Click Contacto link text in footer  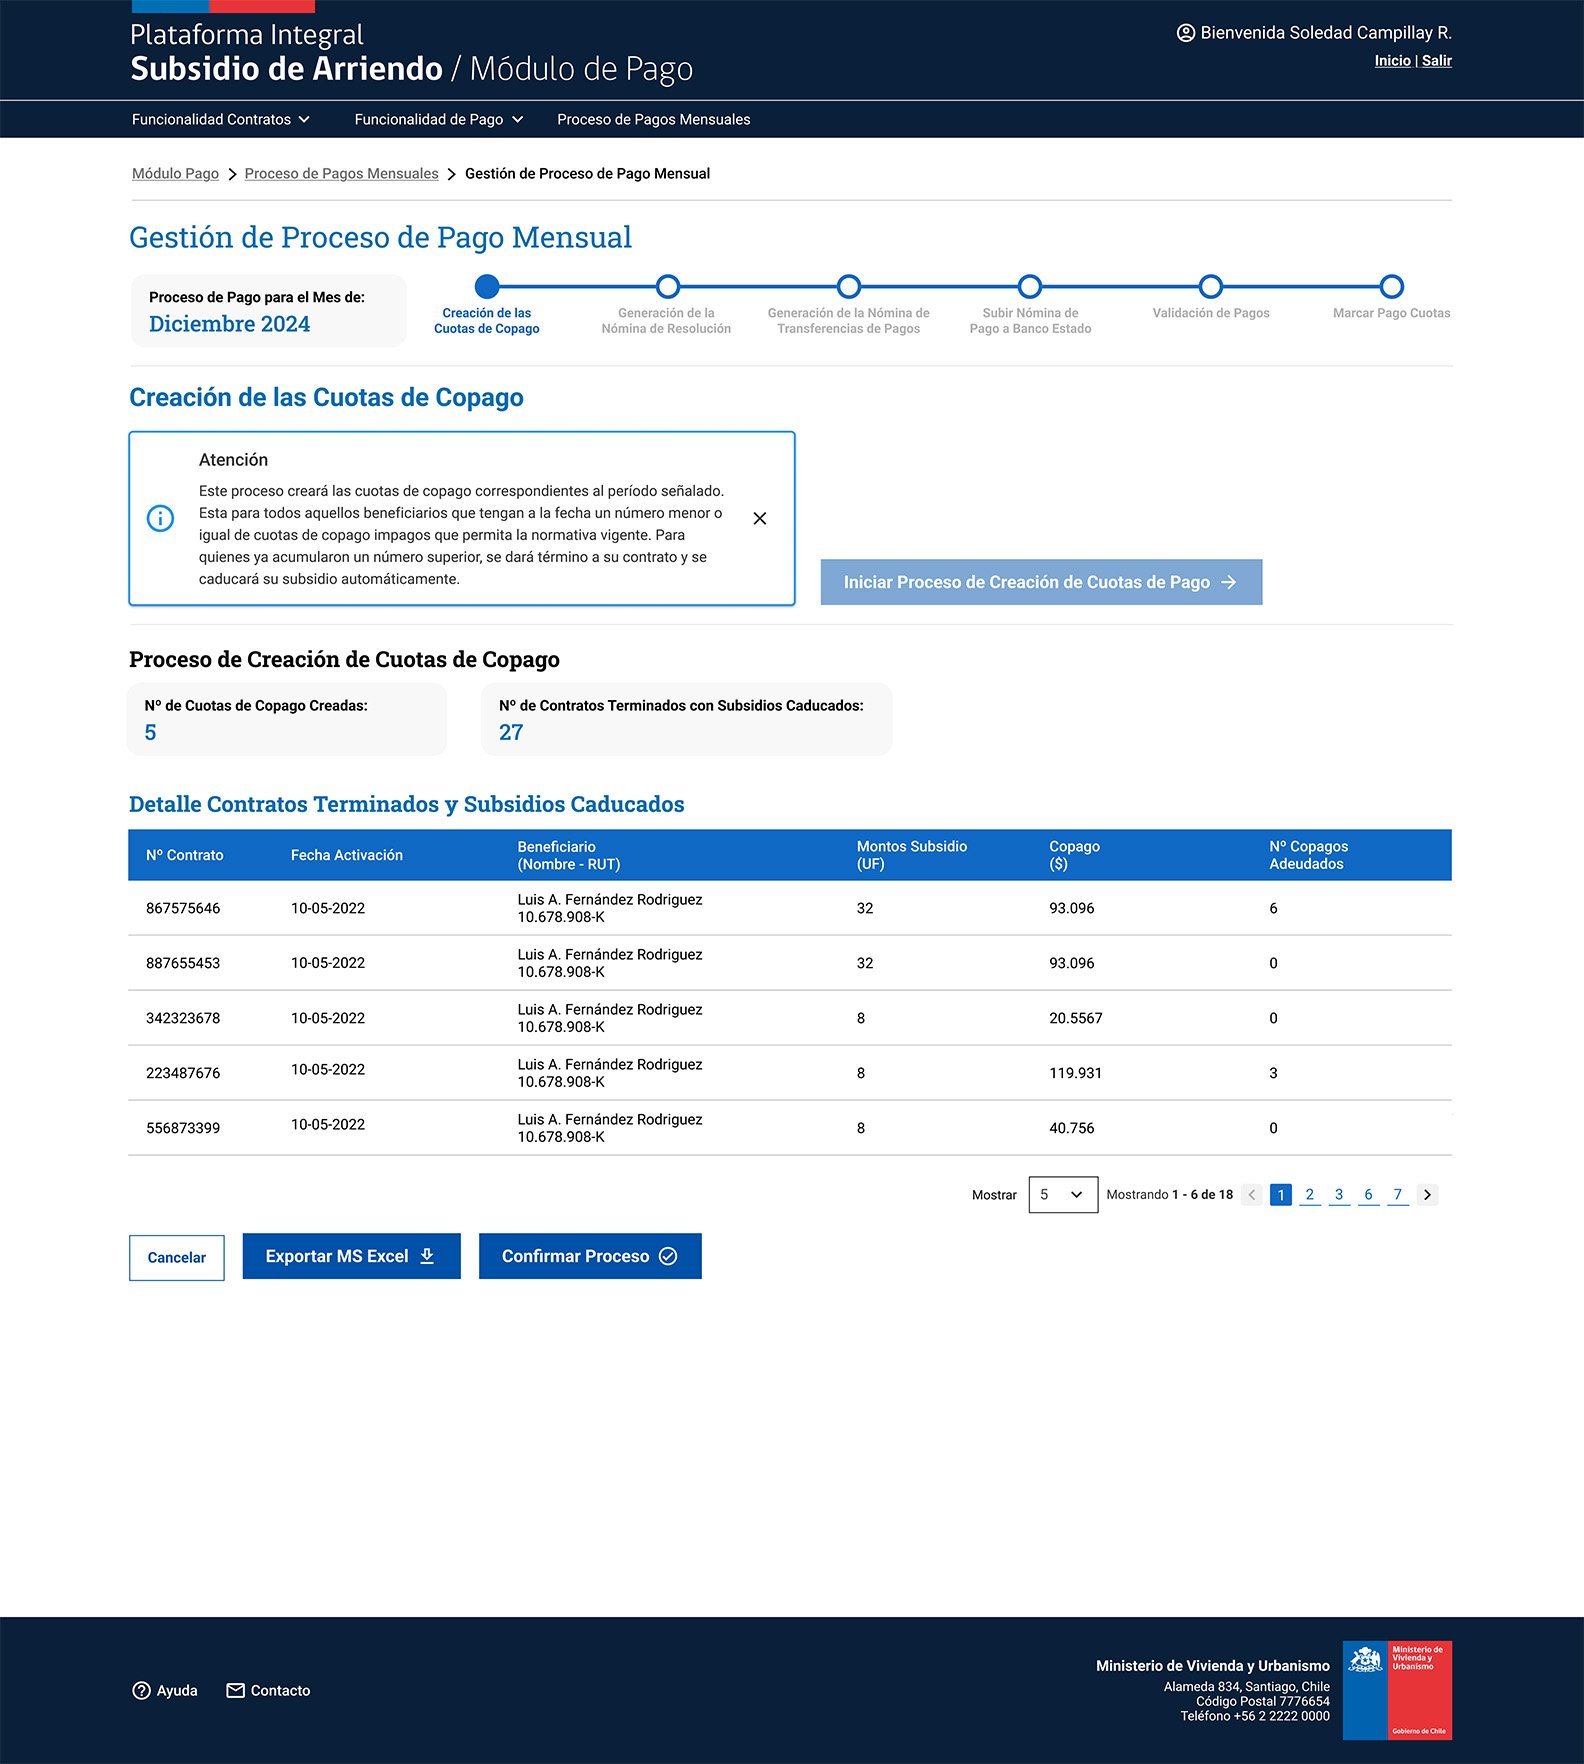pyautogui.click(x=280, y=1691)
